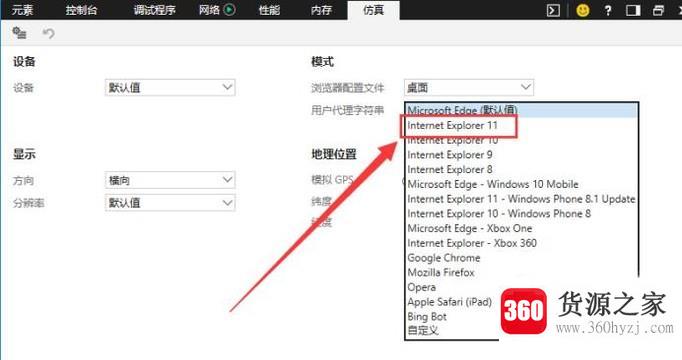Screen dimensions: 682x360
Task: Open the 元素 (Elements) tab
Action: click(22, 10)
